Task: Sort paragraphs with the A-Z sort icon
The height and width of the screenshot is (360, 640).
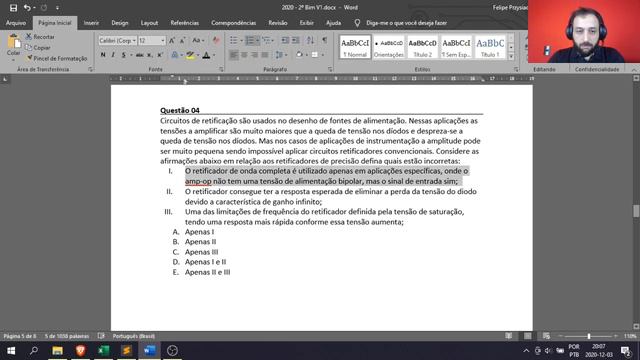Action: pos(310,40)
